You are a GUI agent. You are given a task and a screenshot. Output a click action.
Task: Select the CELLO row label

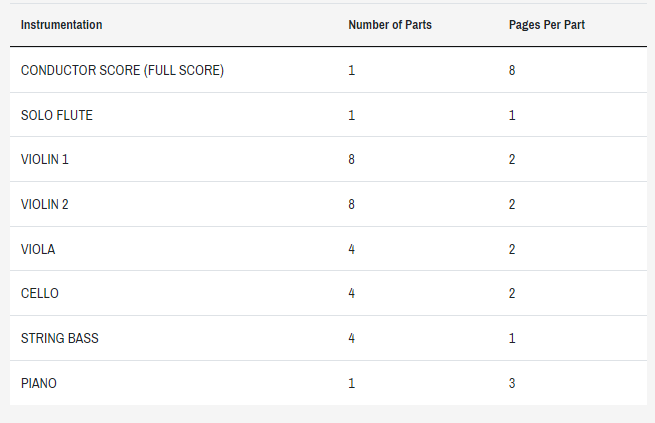(x=40, y=294)
